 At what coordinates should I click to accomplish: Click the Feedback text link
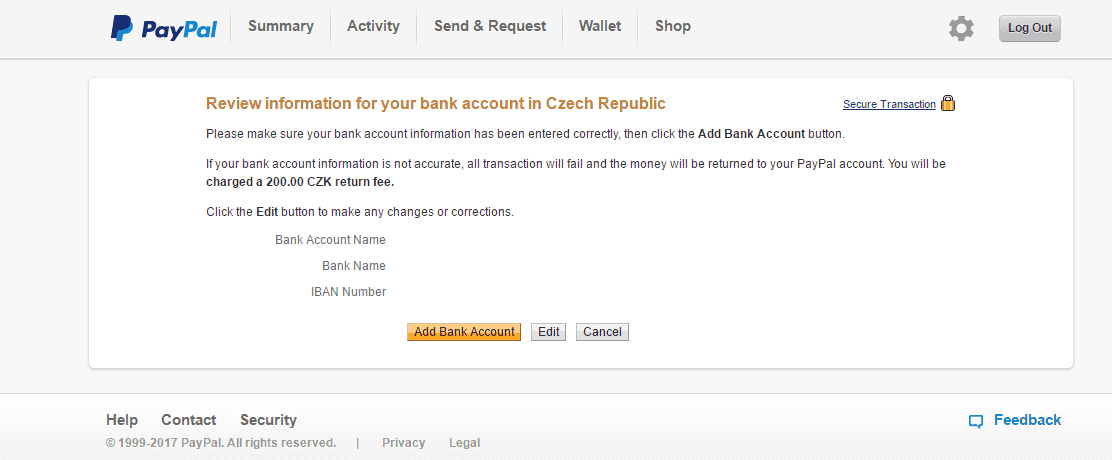(1028, 420)
